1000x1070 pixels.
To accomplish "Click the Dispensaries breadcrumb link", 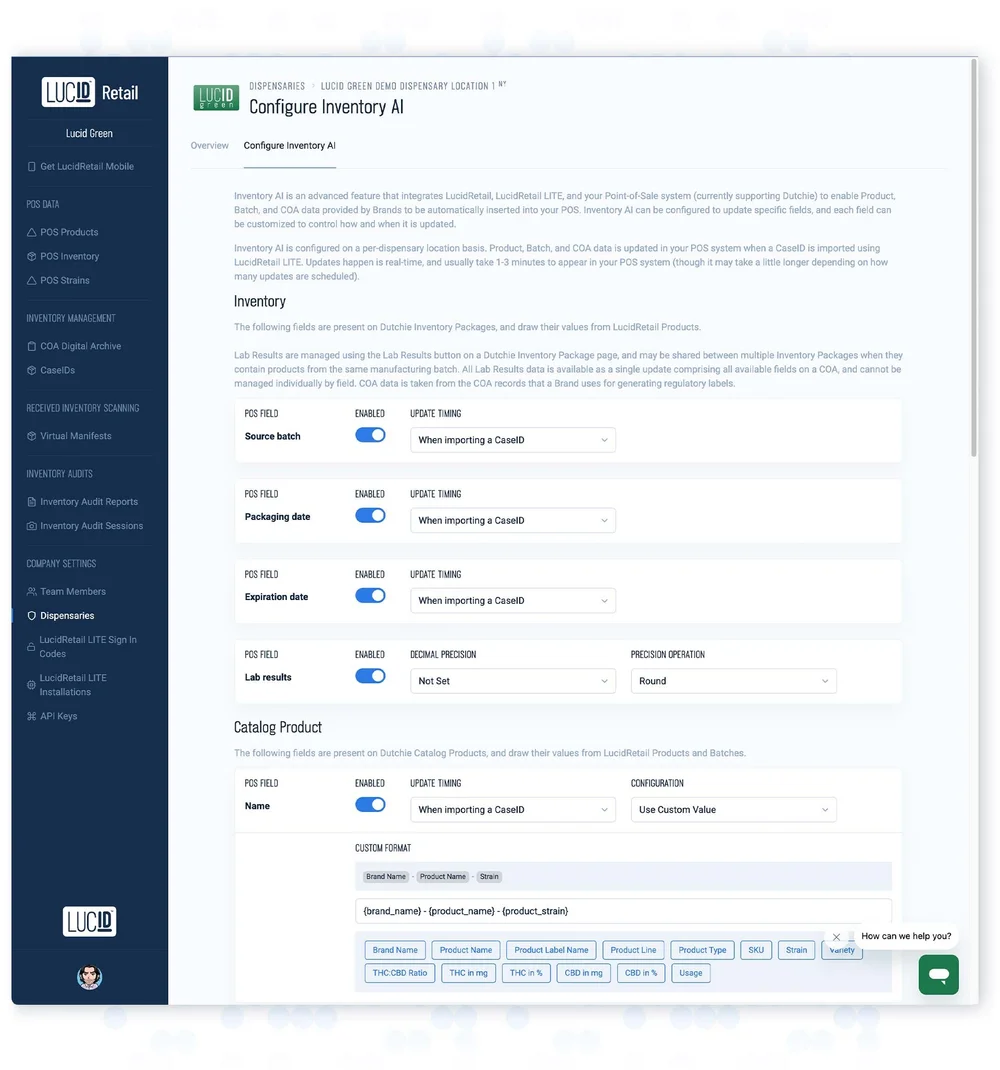I will coord(277,86).
